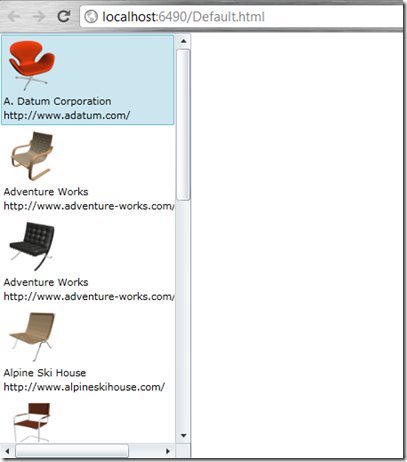Click the http://www.adatum.com/ URL text
407x462 pixels.
(x=67, y=115)
